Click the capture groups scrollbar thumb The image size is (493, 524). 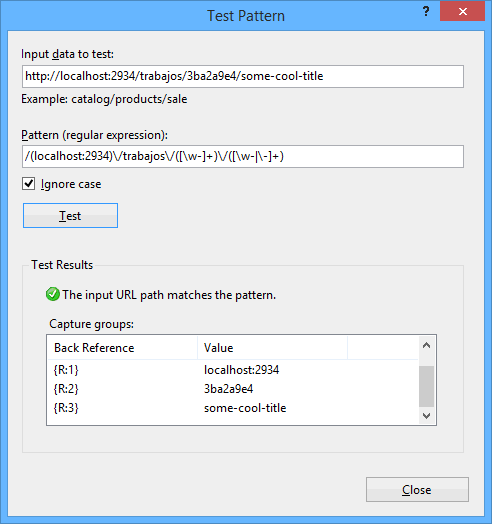click(426, 386)
